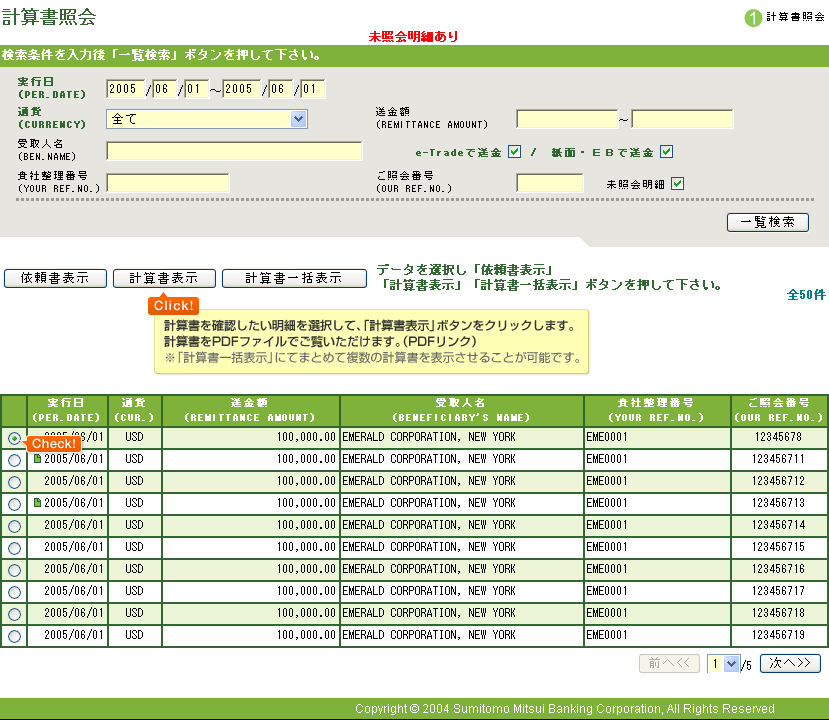
Task: Pick the row radio for ref 123456714
Action: pos(15,526)
